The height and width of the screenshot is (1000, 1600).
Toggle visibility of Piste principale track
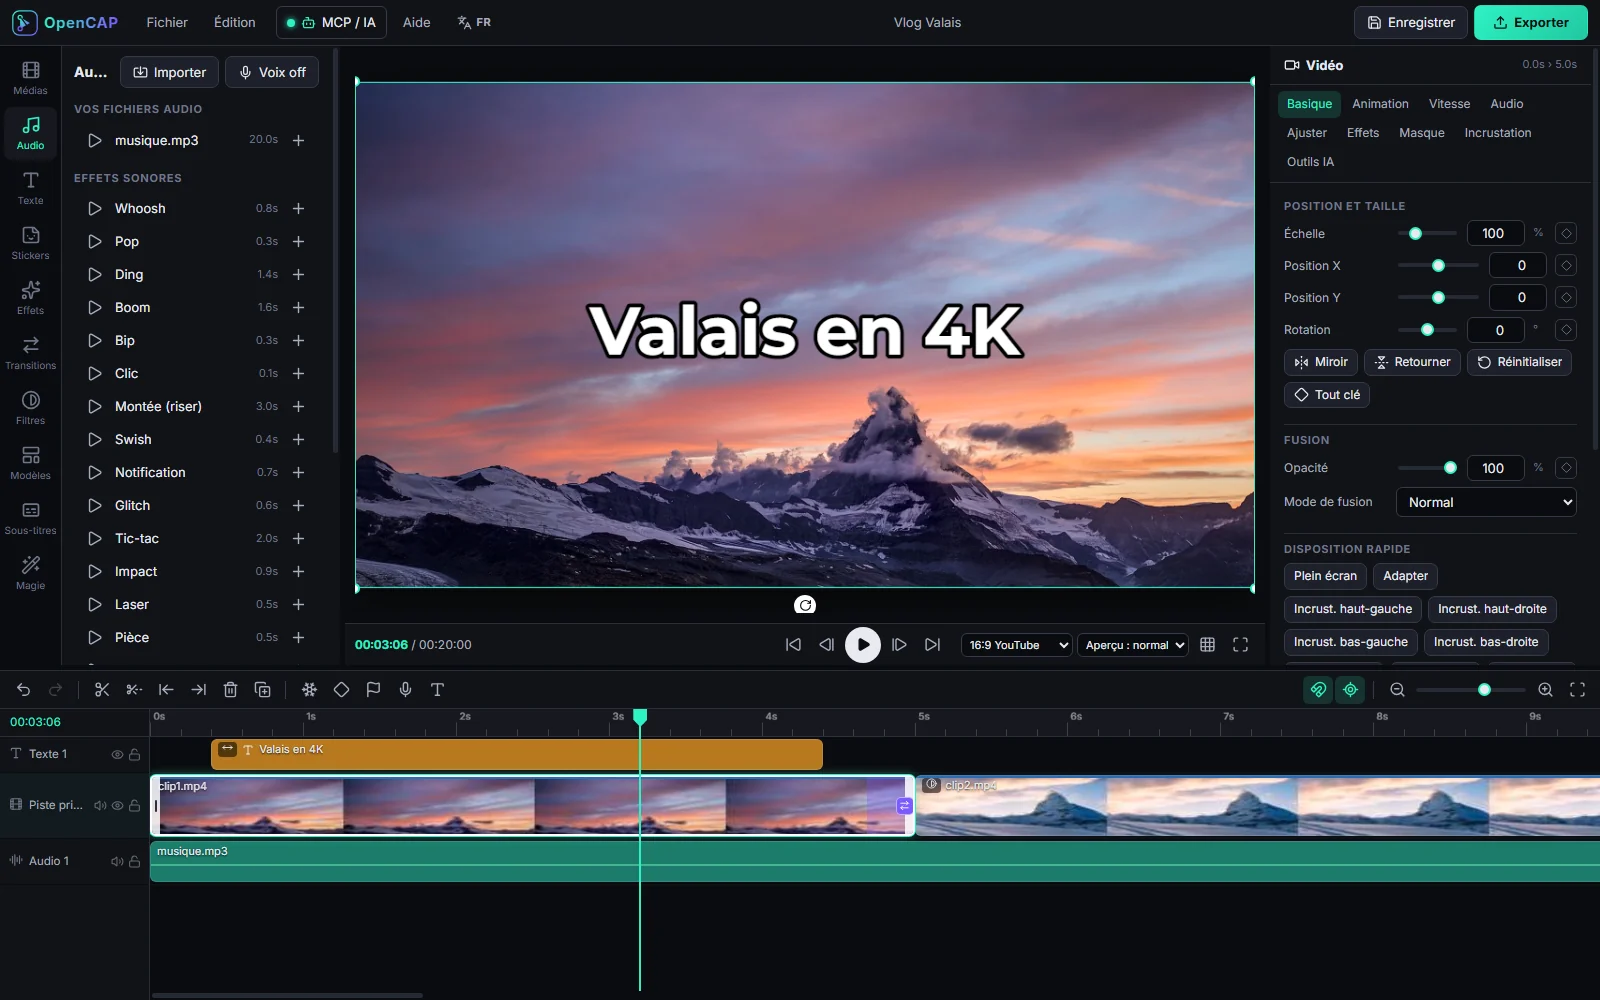(x=117, y=805)
